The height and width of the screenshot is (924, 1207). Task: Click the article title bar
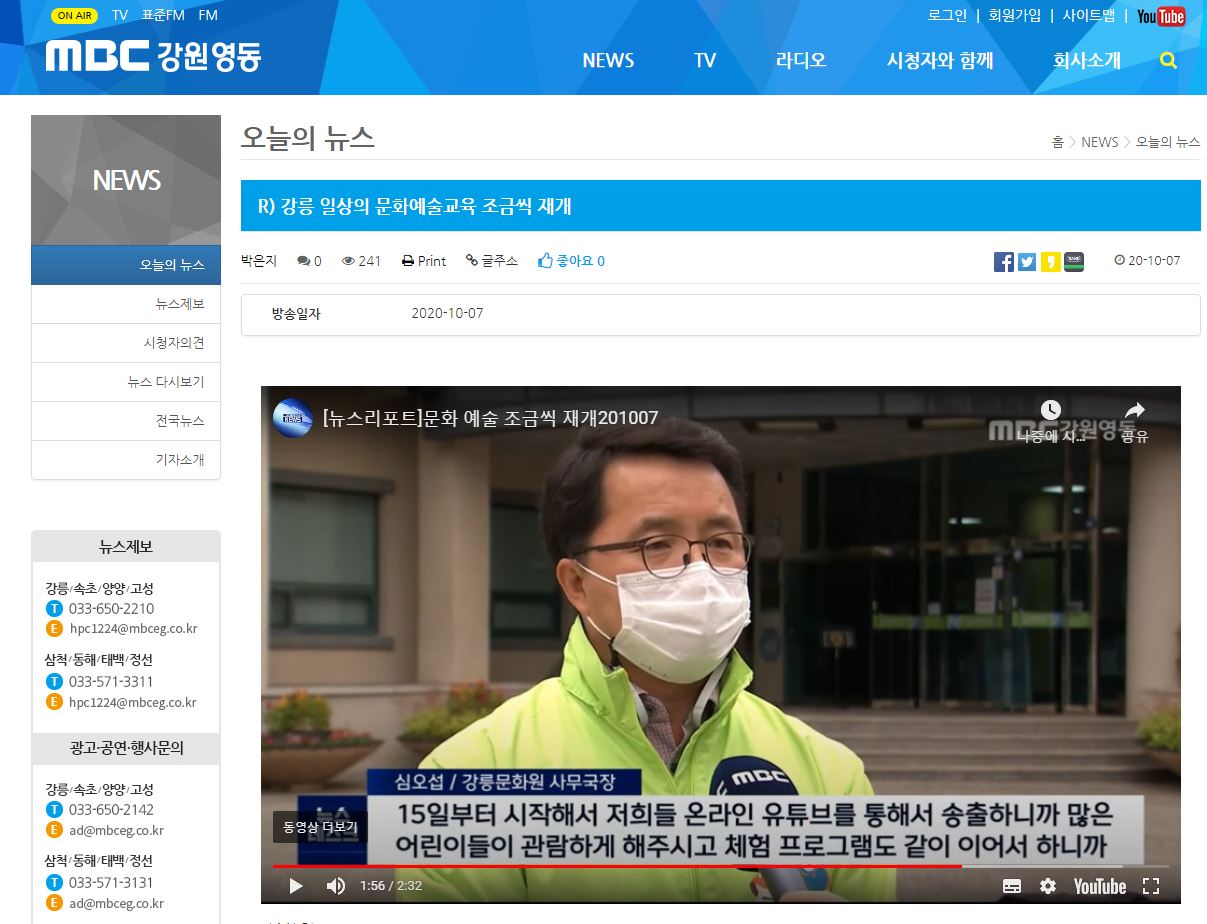(x=720, y=206)
